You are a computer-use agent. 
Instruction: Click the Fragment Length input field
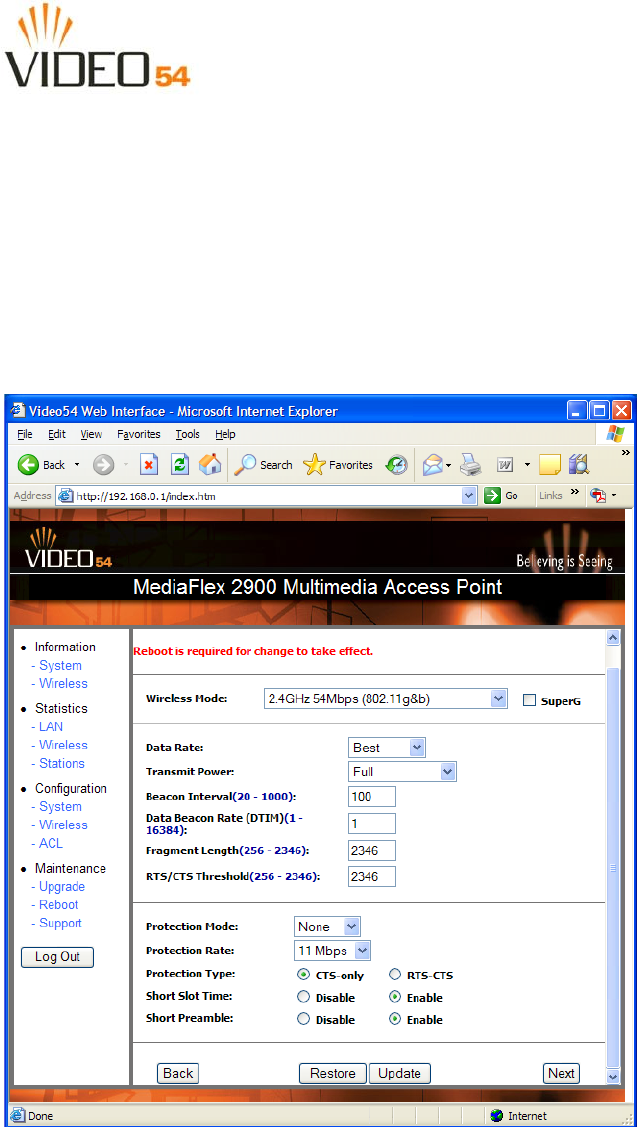(x=372, y=851)
